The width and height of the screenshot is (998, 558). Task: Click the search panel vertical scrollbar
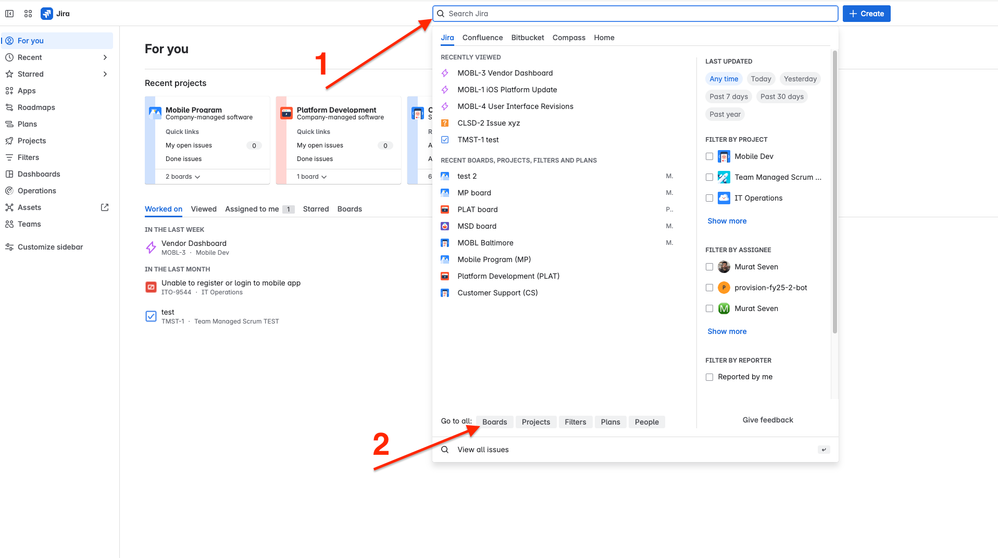click(834, 191)
